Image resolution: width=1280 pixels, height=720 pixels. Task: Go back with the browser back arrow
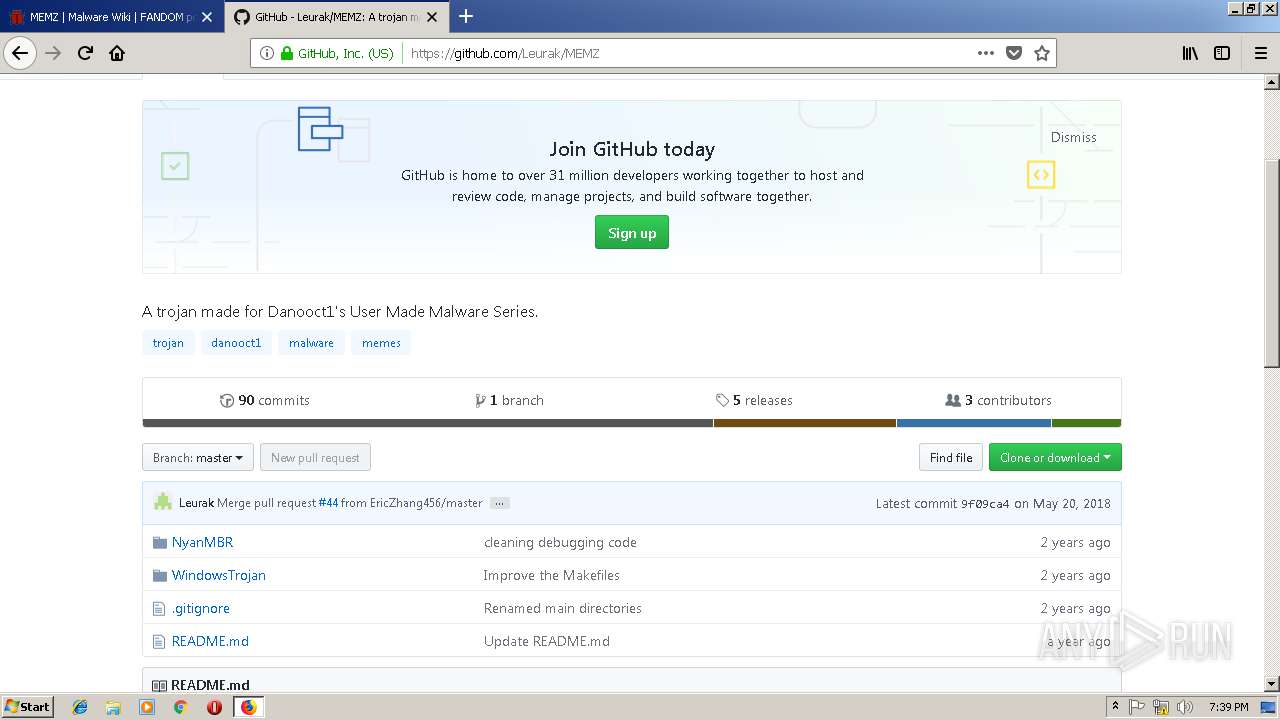coord(20,53)
